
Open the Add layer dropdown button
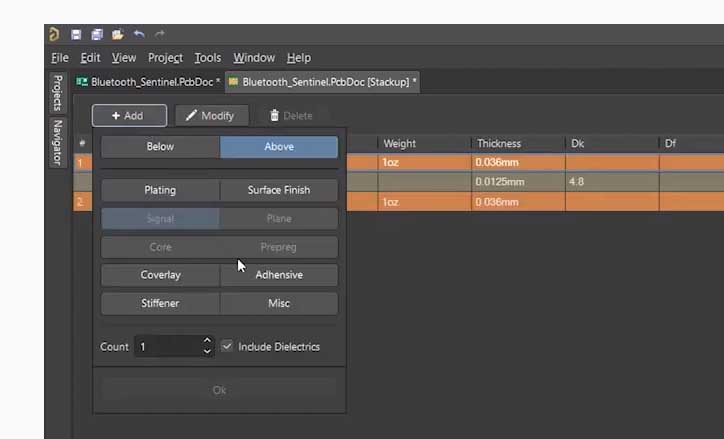click(x=128, y=116)
